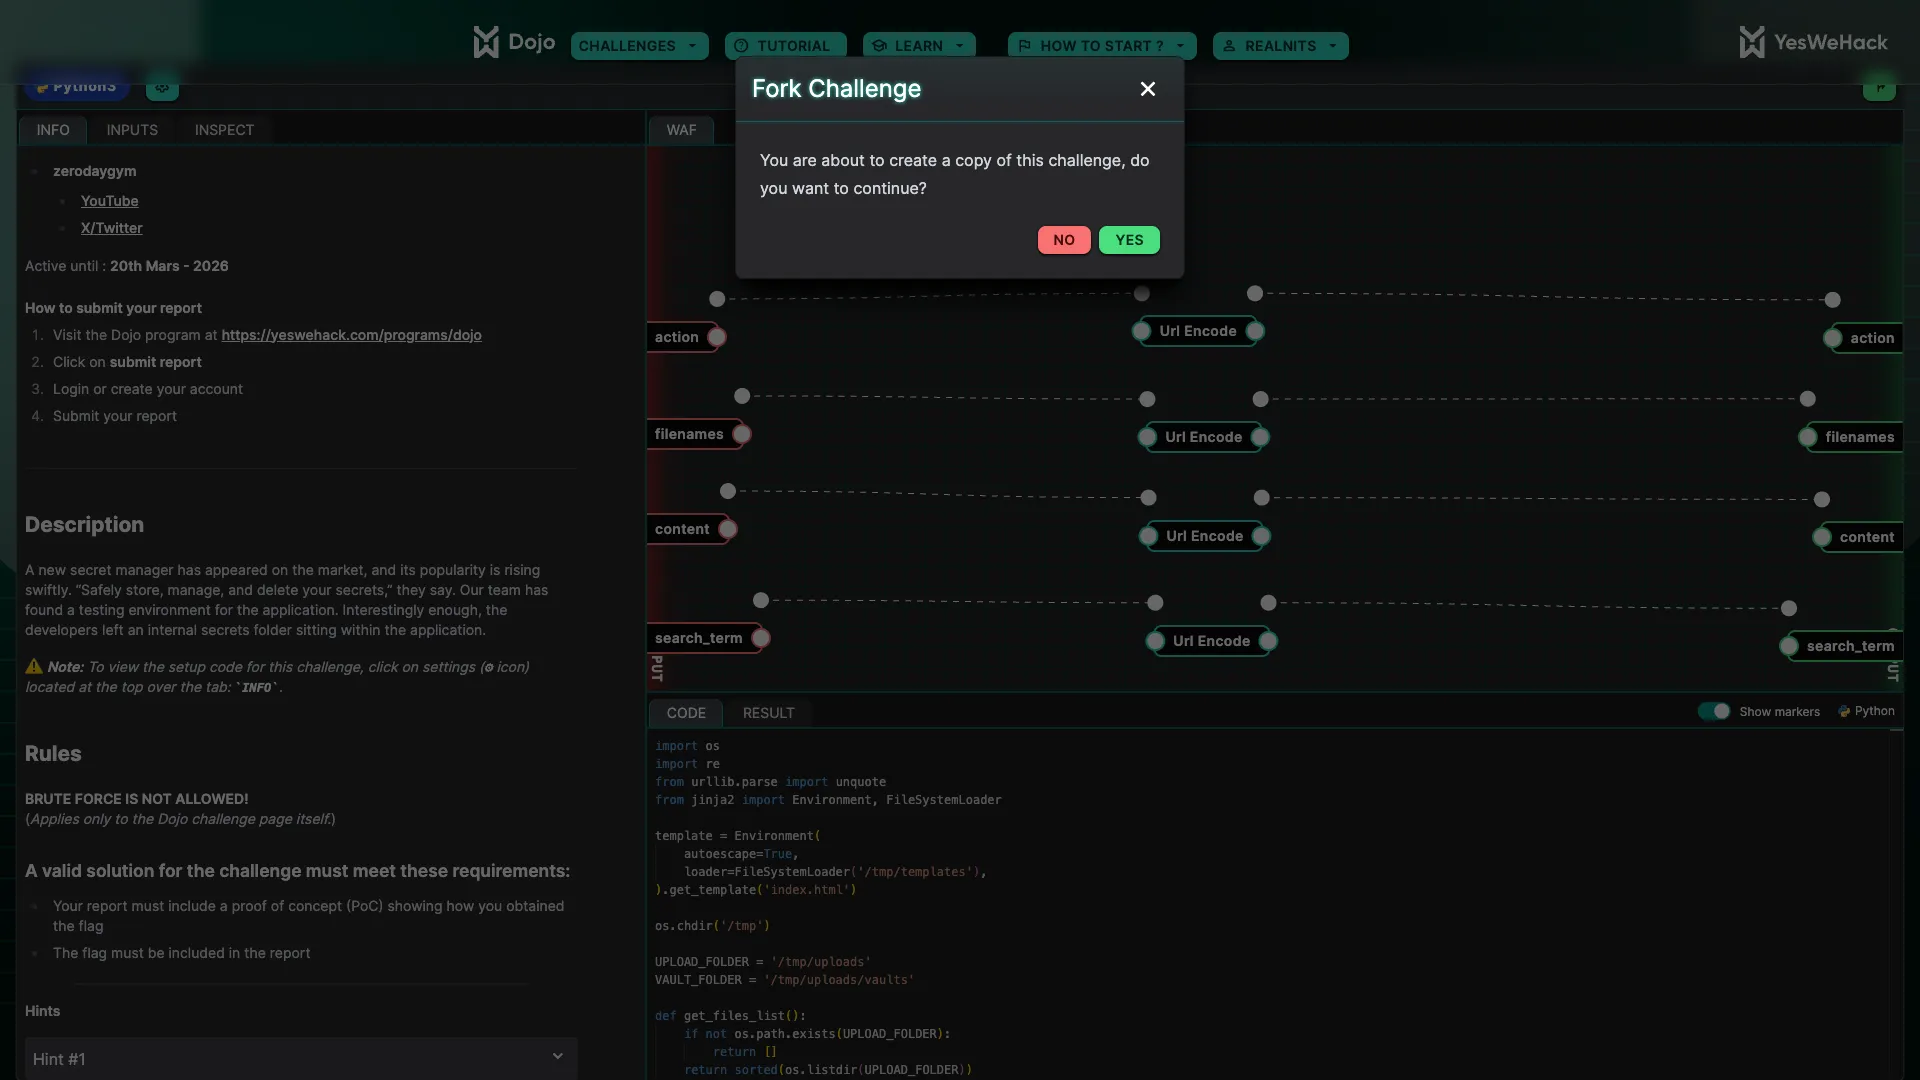Image resolution: width=1920 pixels, height=1080 pixels.
Task: Open the settings gear beside Python3 badge
Action: point(162,87)
